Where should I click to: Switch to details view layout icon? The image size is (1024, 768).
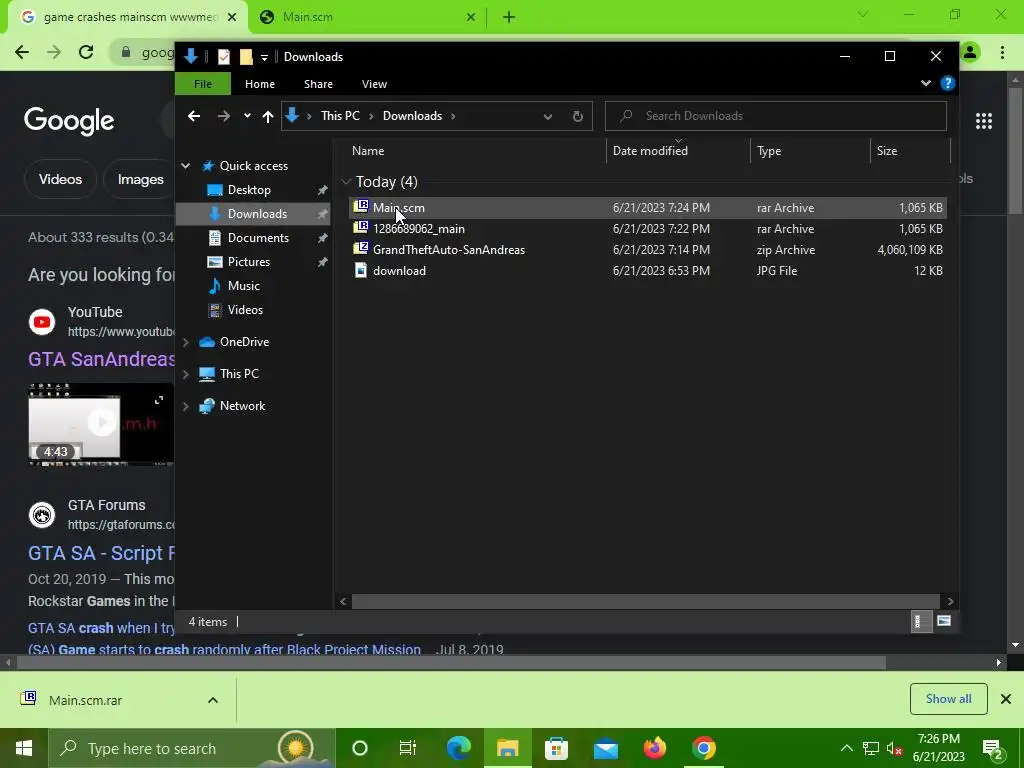[921, 622]
